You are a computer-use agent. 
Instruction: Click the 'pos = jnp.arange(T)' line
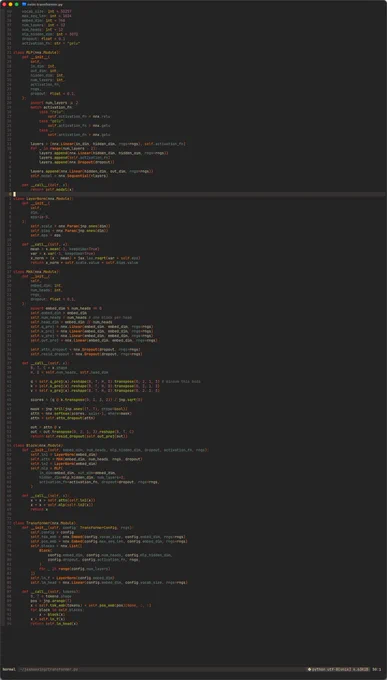point(50,601)
